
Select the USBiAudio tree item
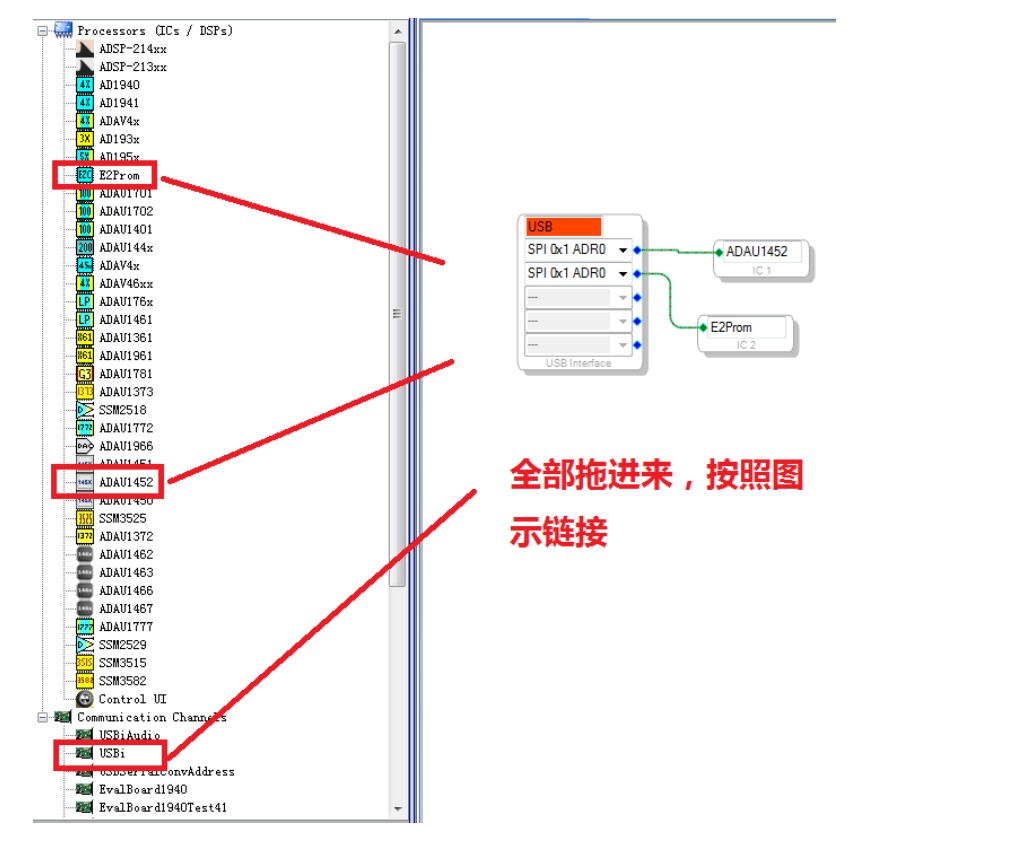coord(129,735)
